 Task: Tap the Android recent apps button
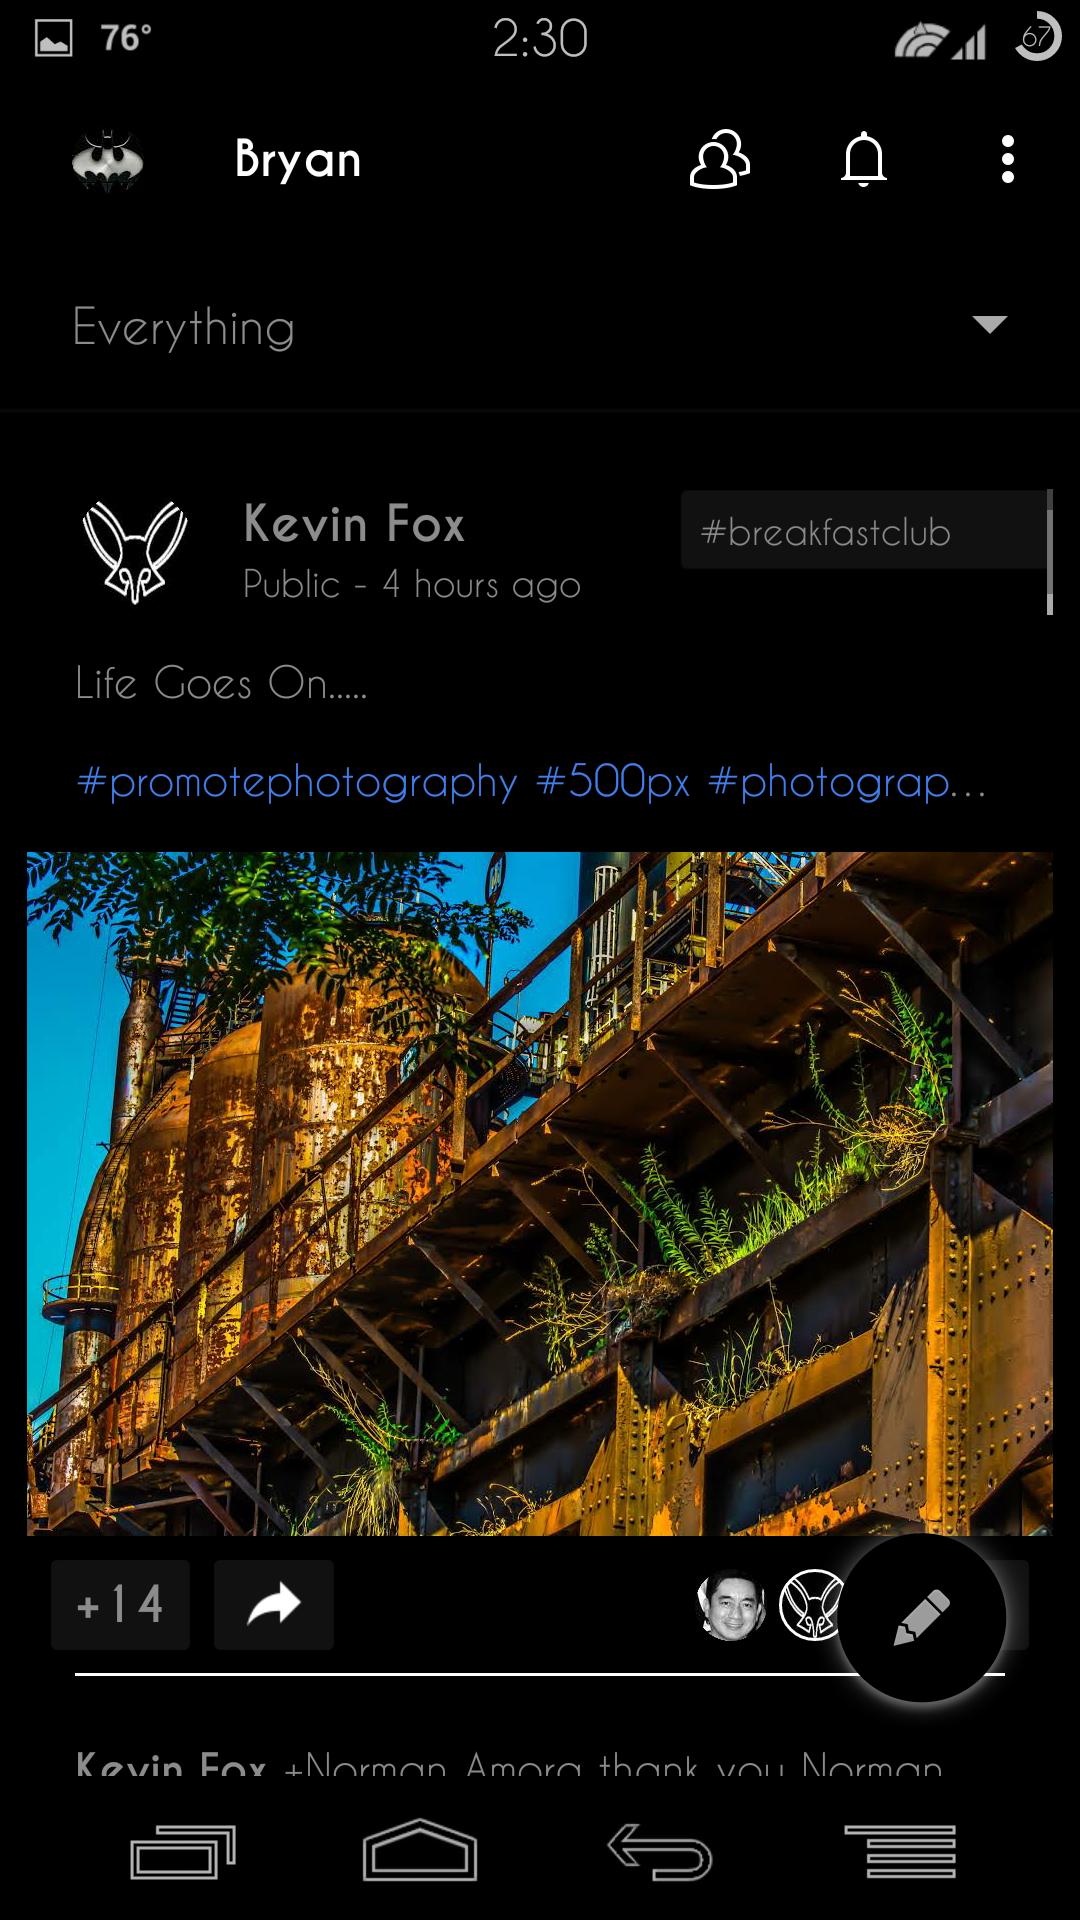point(183,1851)
